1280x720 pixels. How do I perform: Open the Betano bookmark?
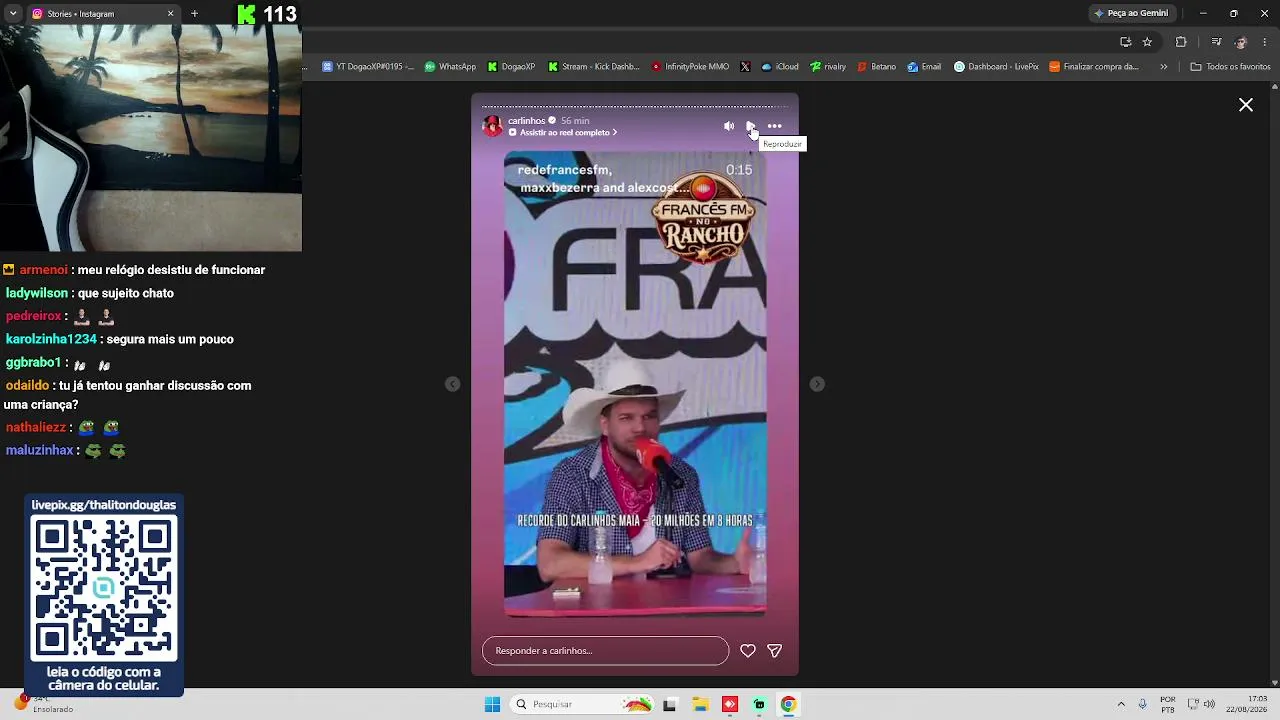877,67
